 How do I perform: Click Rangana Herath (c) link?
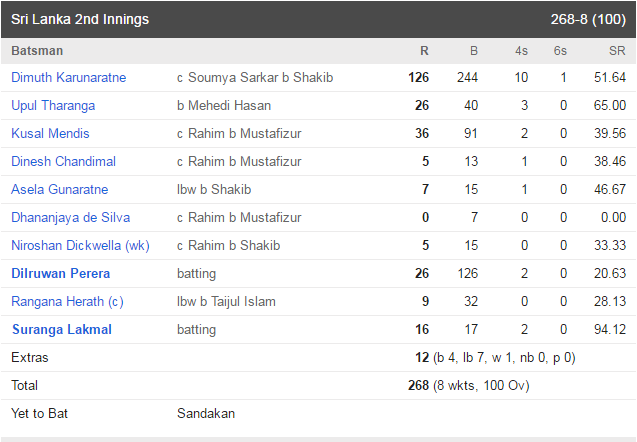67,301
